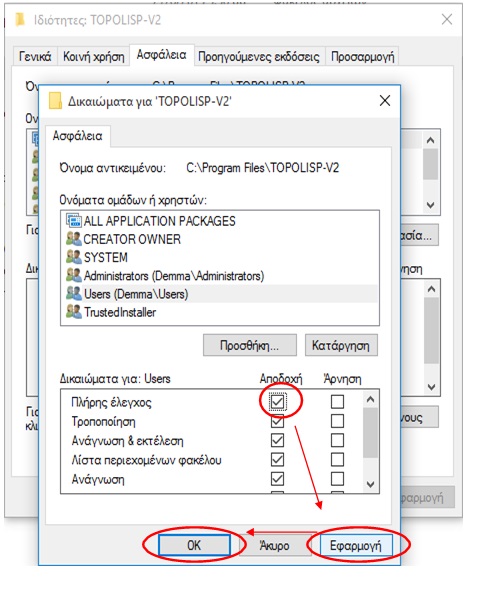The height and width of the screenshot is (600, 500).
Task: Switch to Προσαρμογή tab
Action: [x=362, y=57]
